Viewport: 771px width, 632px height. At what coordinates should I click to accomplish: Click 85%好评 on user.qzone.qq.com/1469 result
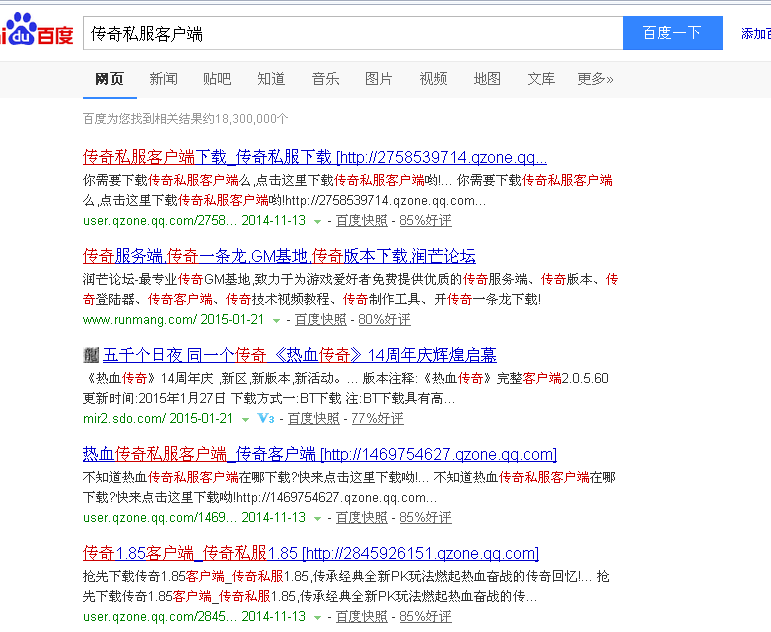[425, 517]
